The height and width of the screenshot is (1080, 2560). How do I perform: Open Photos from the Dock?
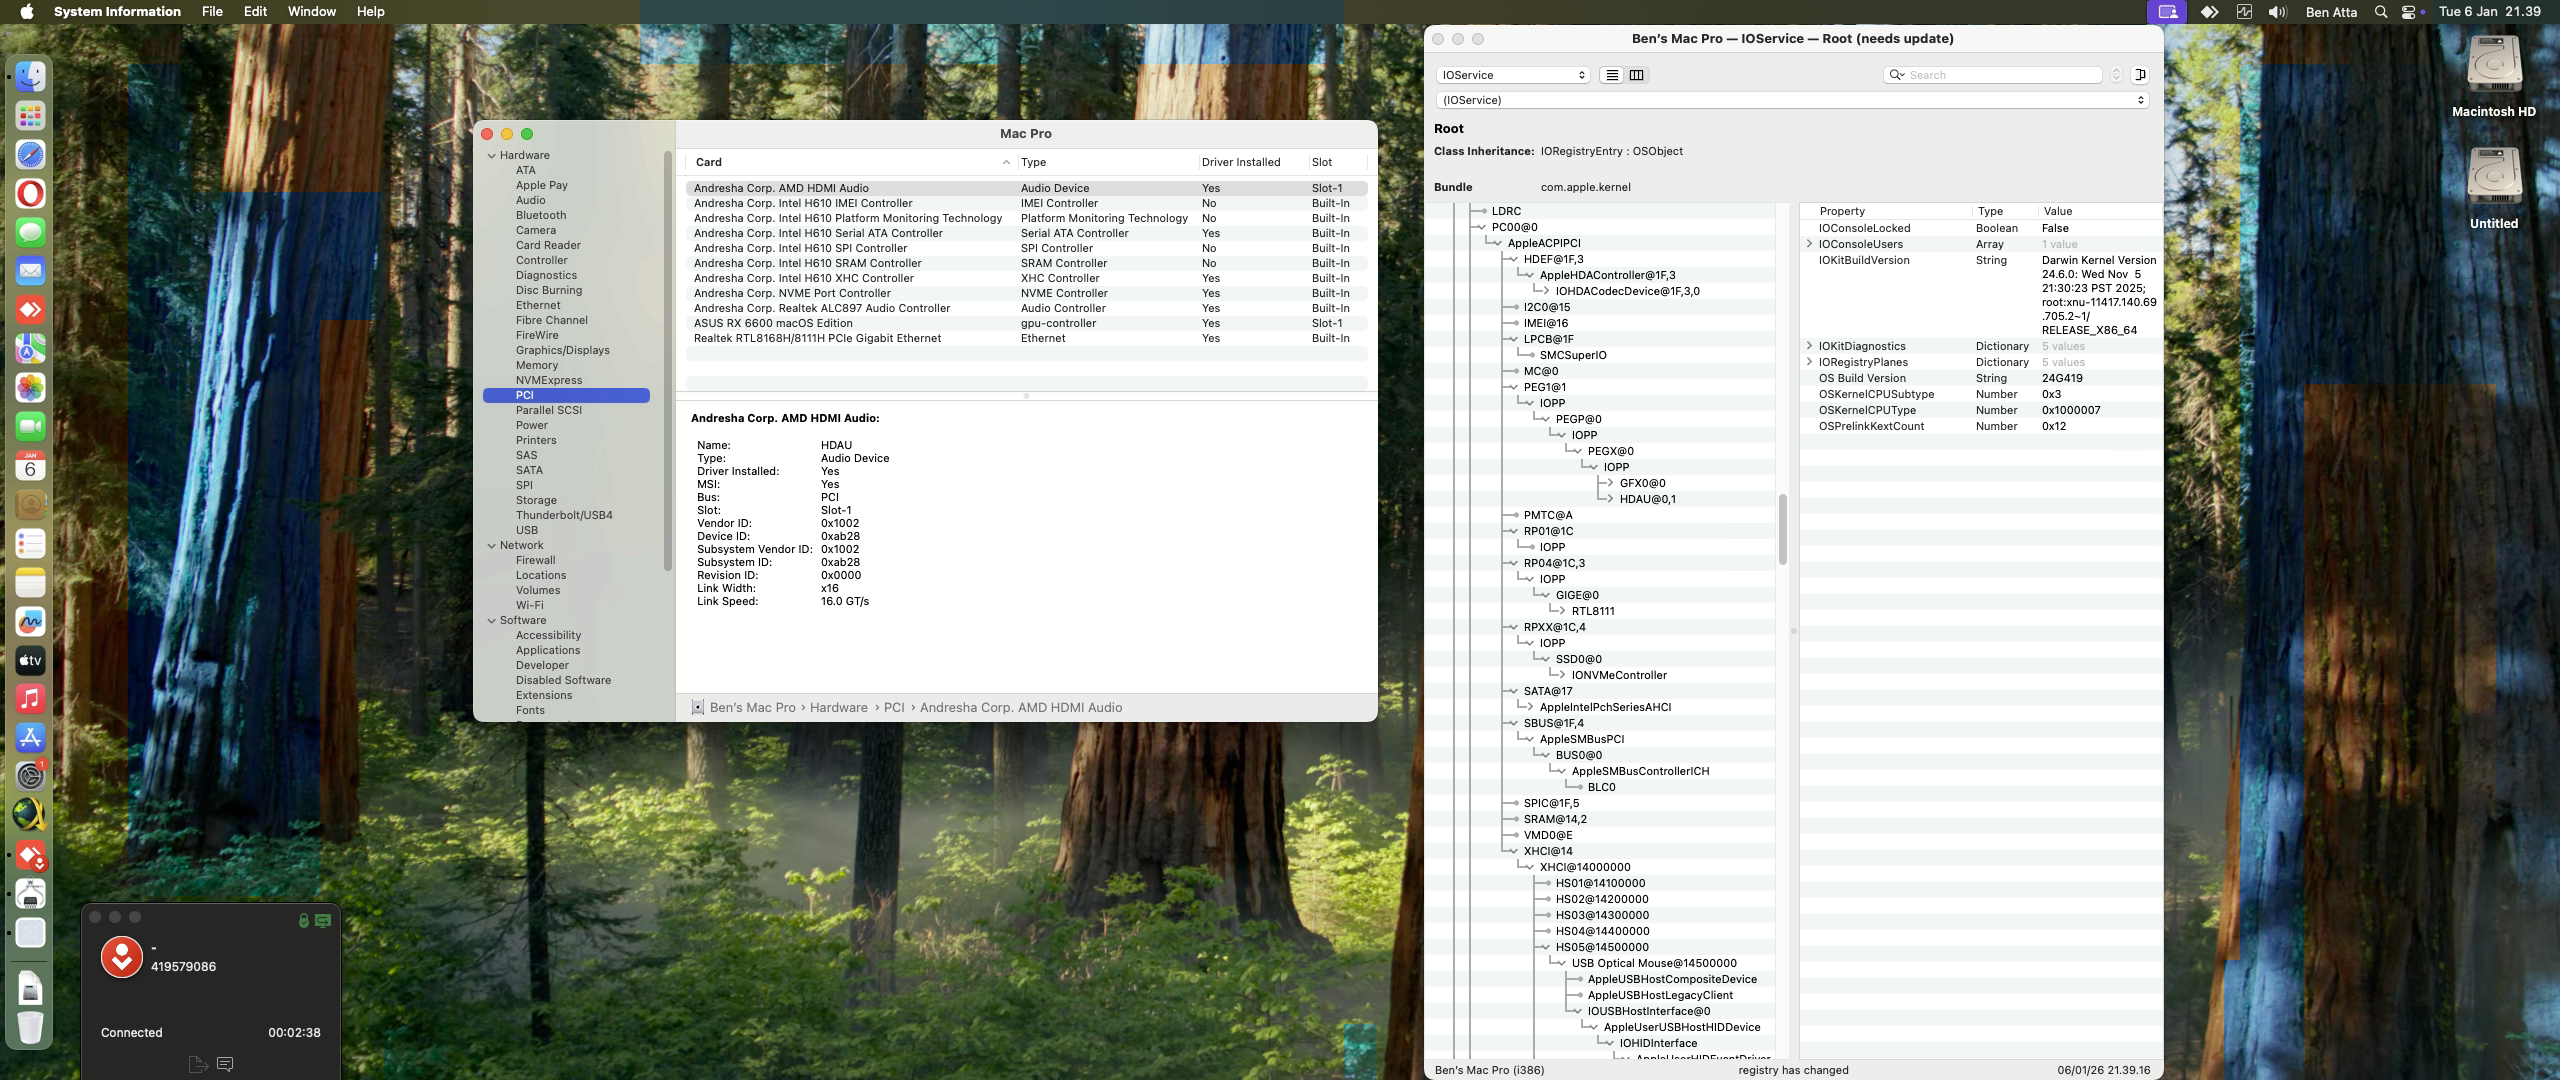point(30,388)
